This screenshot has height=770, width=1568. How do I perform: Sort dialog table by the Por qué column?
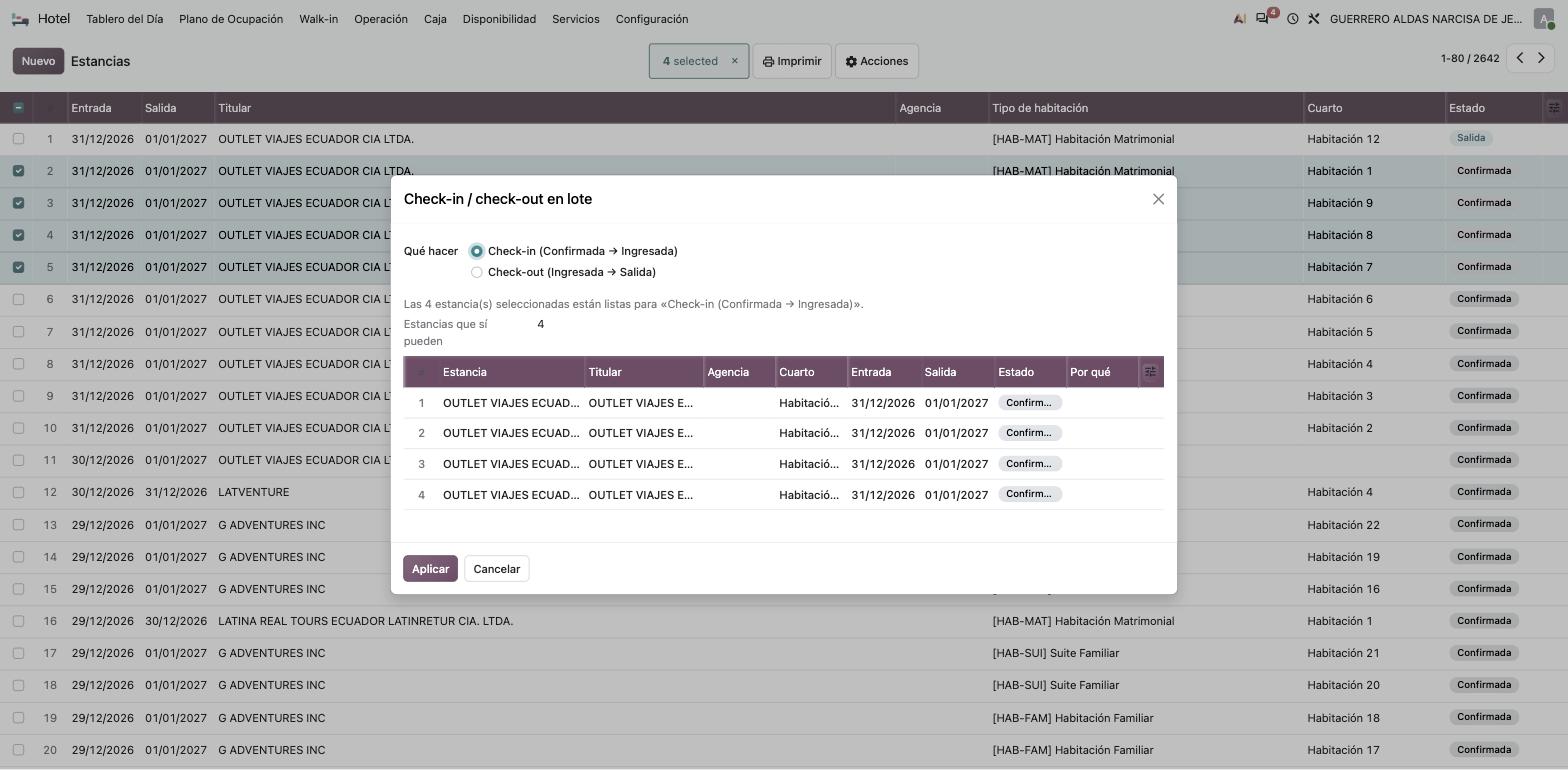[1102, 372]
